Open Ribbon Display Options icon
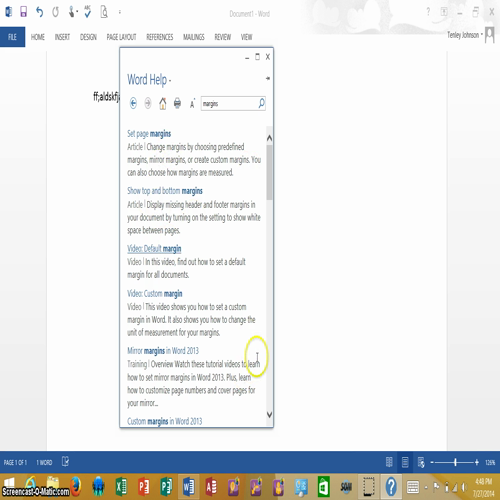Image resolution: width=500 pixels, height=500 pixels. (444, 12)
